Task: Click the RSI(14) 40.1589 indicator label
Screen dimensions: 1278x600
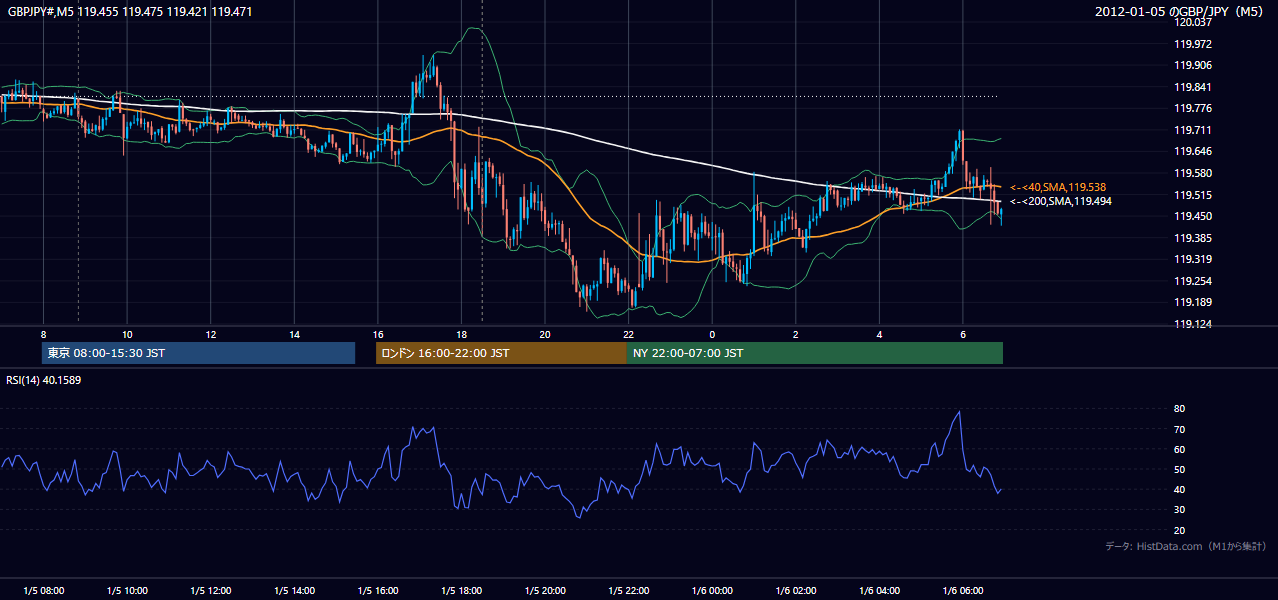Action: (x=44, y=380)
